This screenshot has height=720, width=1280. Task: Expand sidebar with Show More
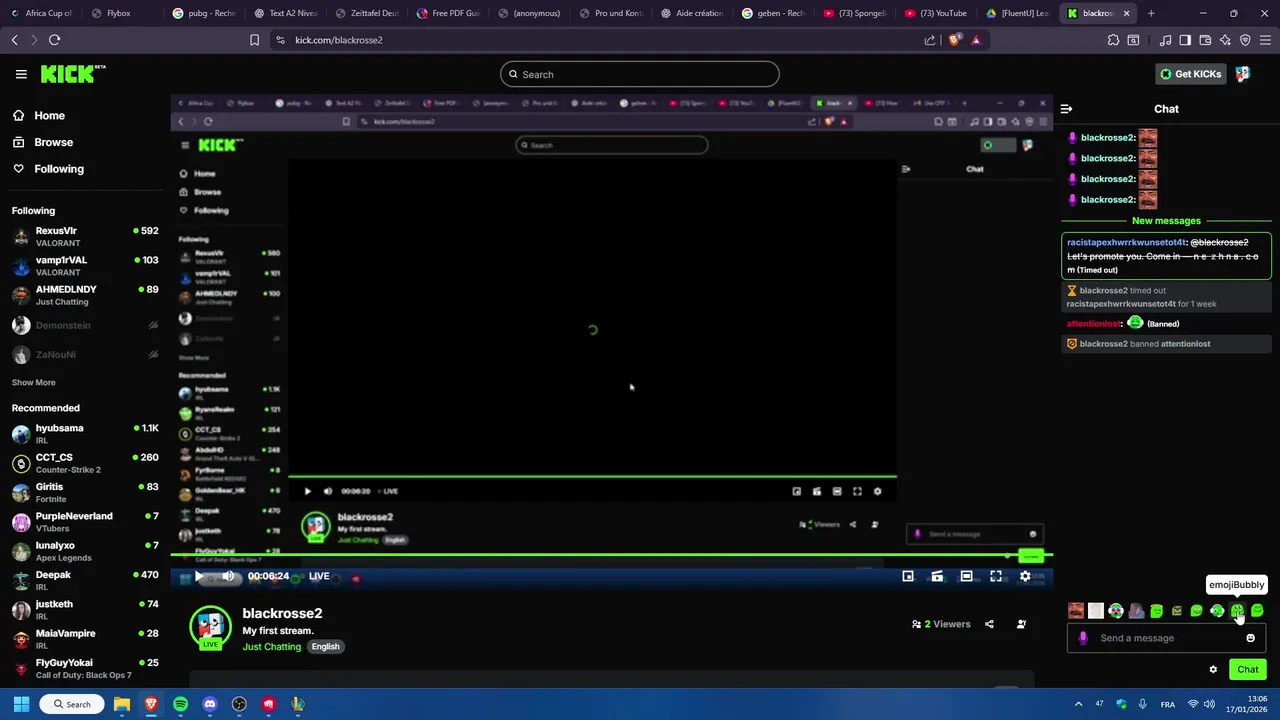pyautogui.click(x=34, y=382)
